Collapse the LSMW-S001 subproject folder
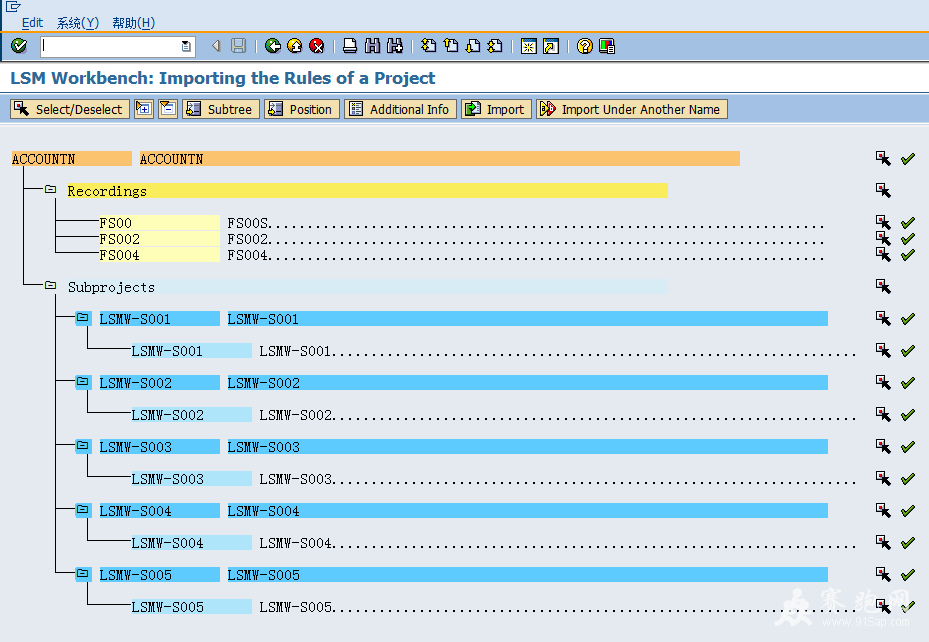This screenshot has height=642, width=929. (82, 317)
